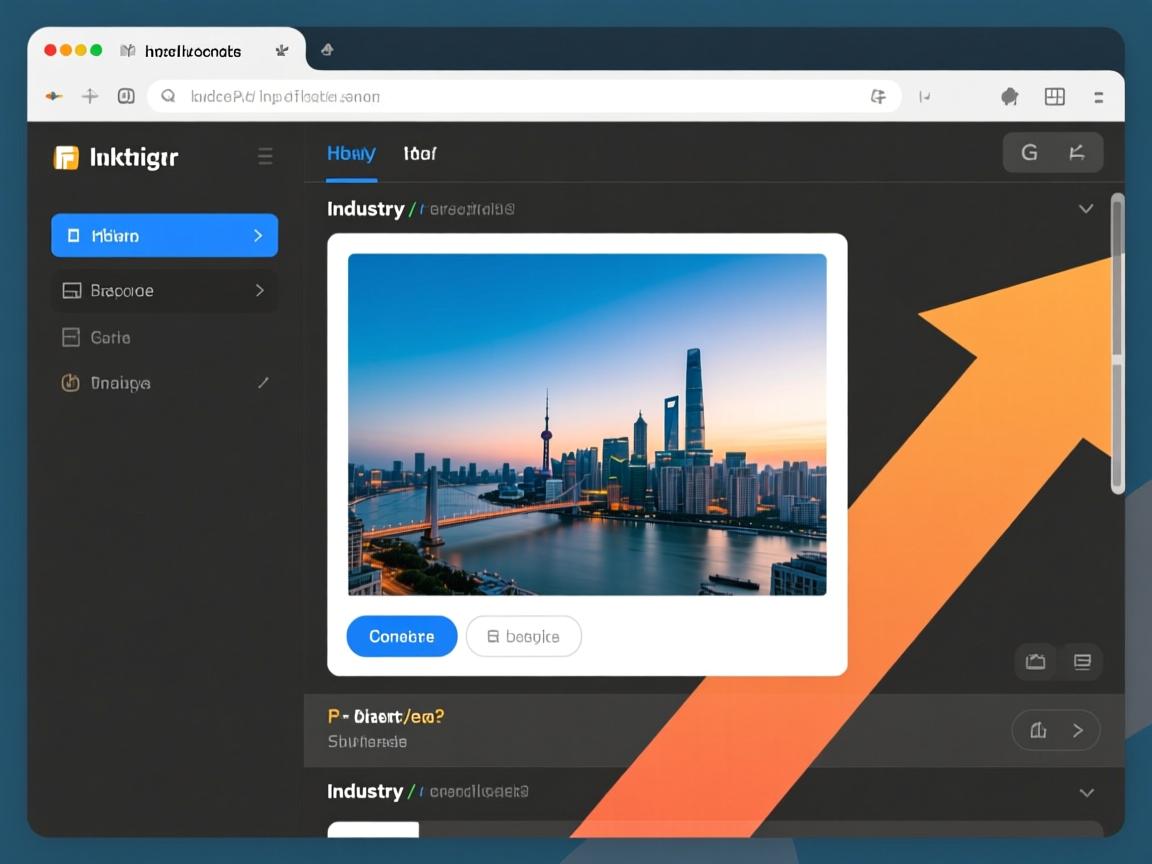Expand the Brapoioe sidebar item arrow
Viewport: 1152px width, 864px height.
[259, 290]
